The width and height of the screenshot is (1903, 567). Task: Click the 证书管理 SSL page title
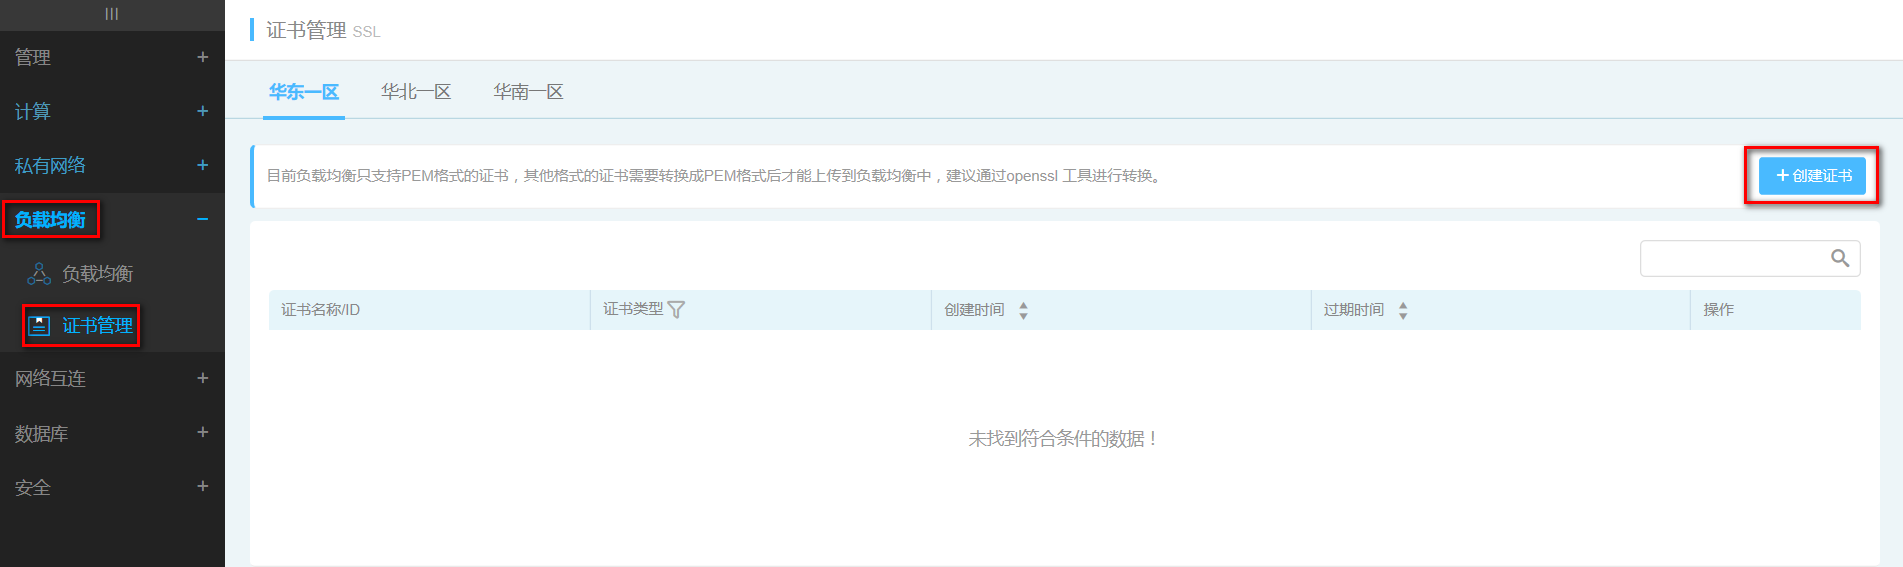(323, 30)
